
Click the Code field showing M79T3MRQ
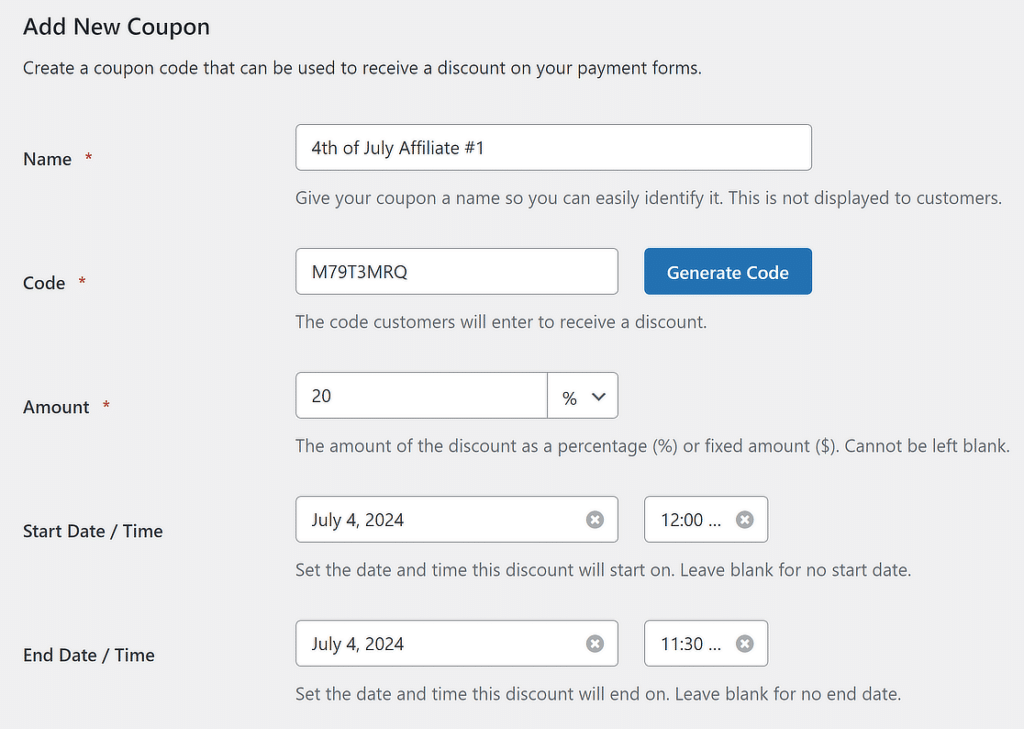456,270
